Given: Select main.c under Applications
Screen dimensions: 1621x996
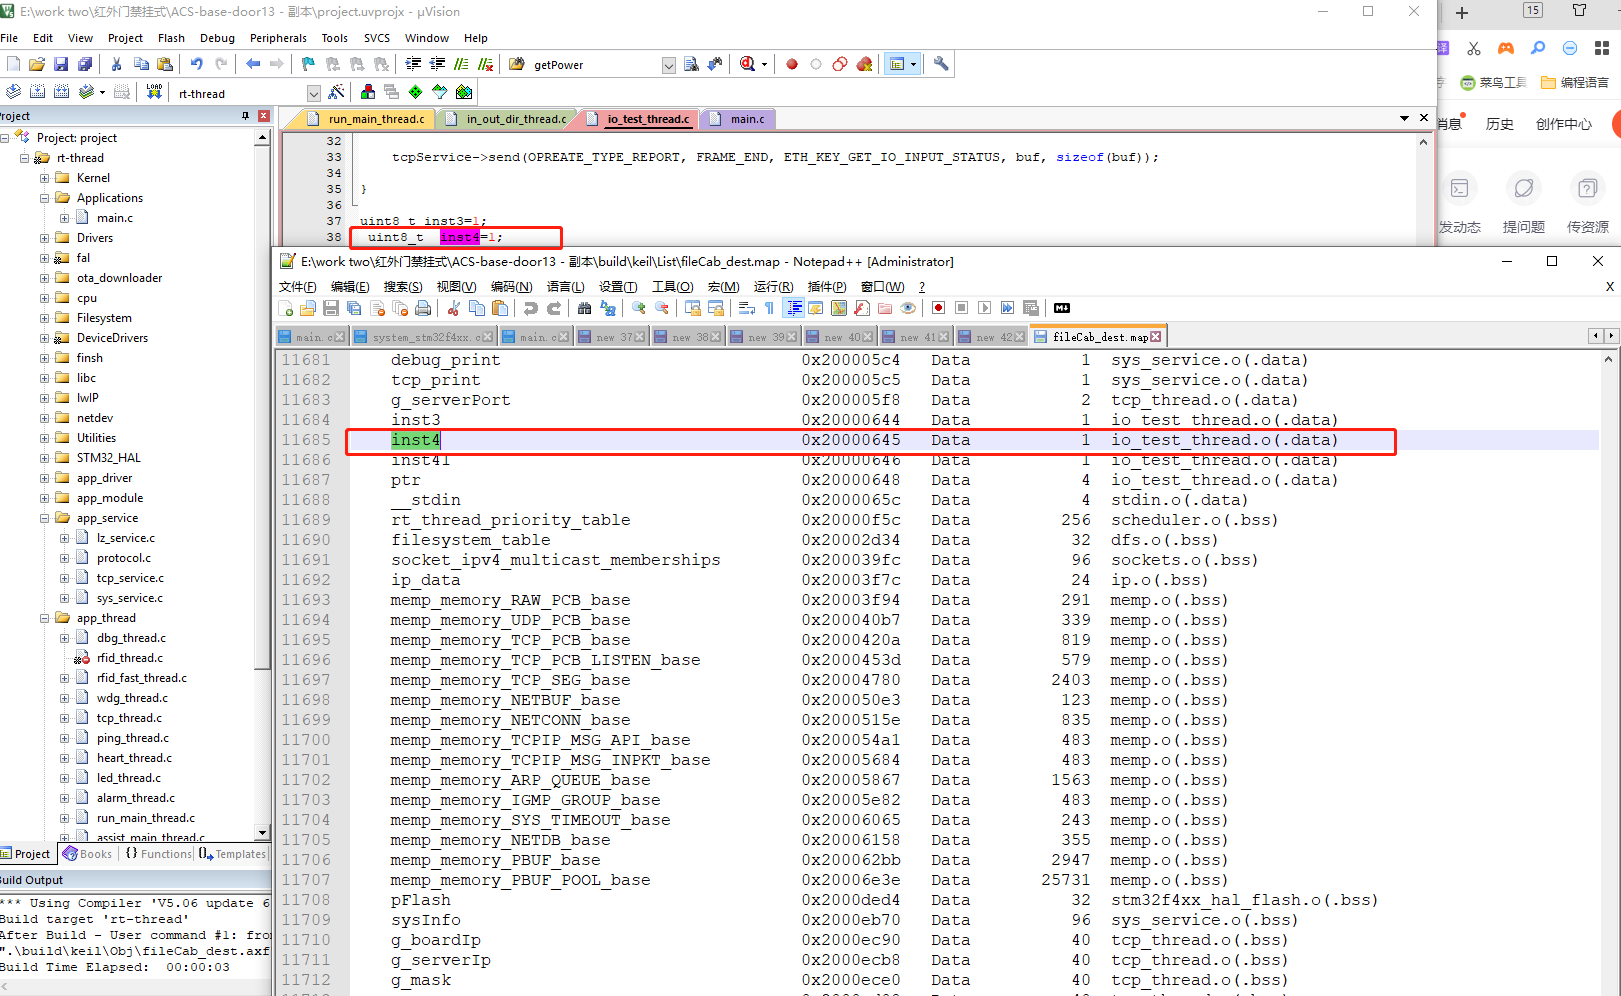Looking at the screenshot, I should point(115,218).
